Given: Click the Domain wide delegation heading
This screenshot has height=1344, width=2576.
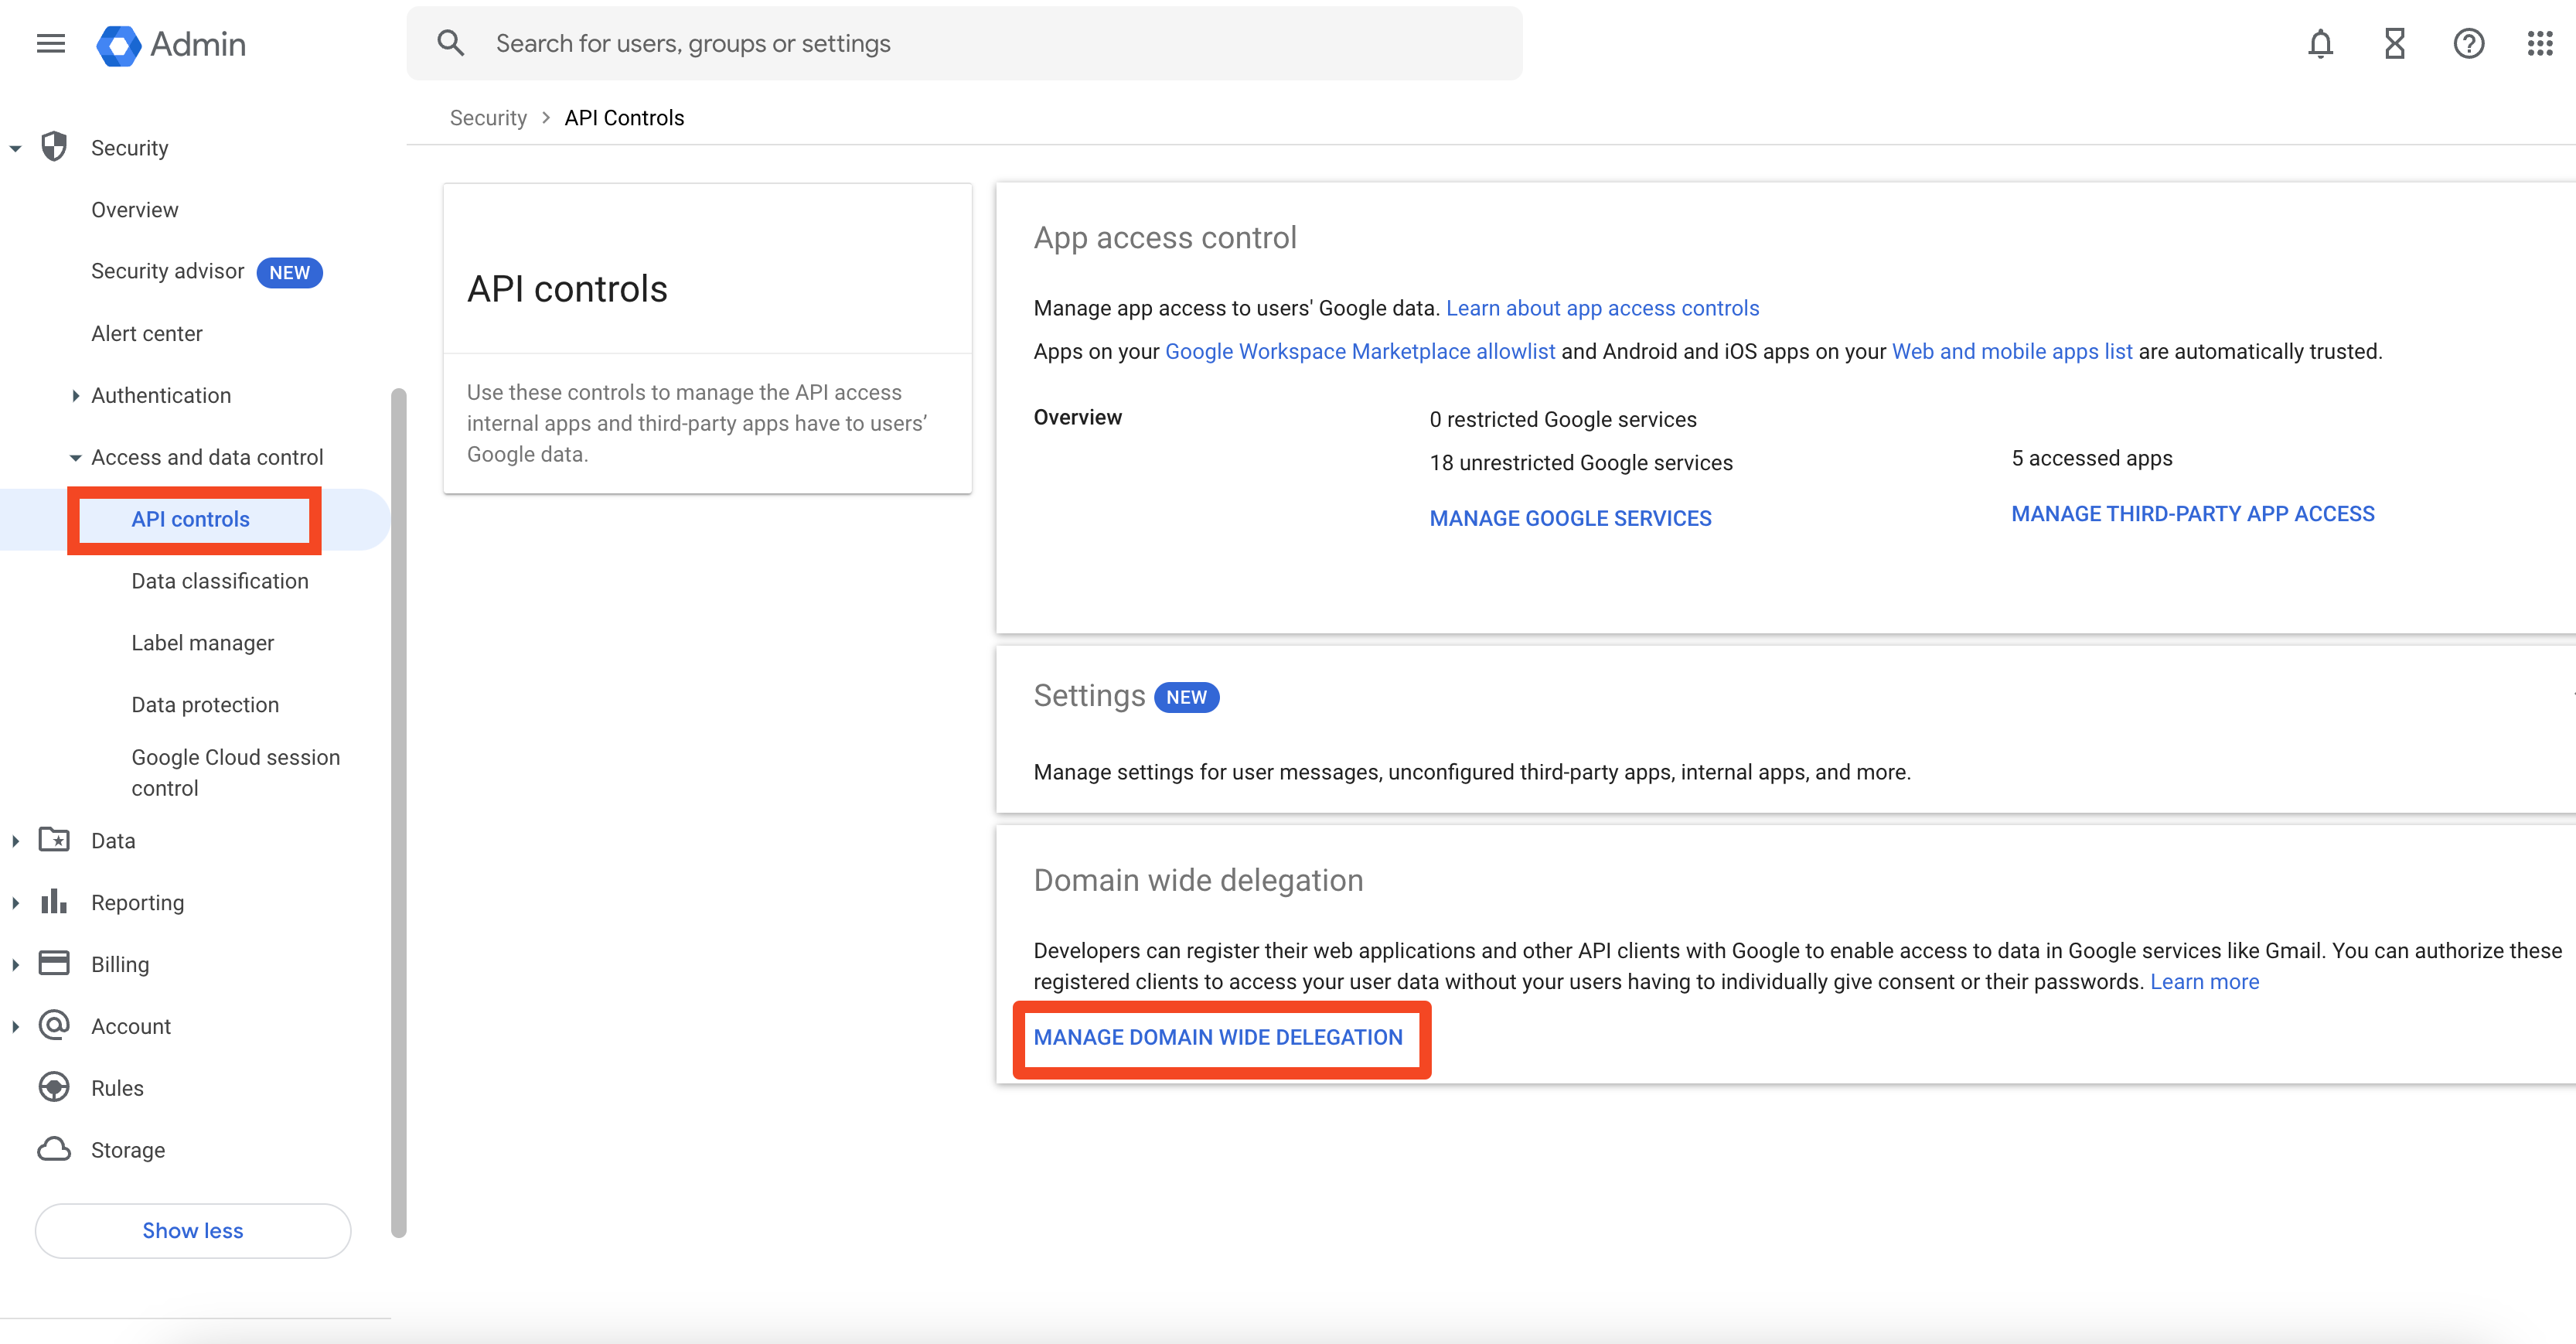Looking at the screenshot, I should [1198, 880].
